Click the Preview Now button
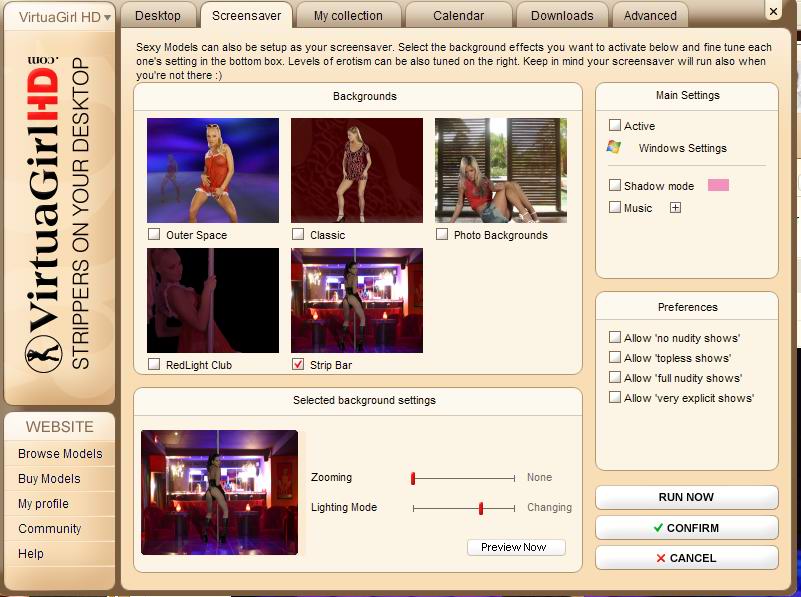 tap(516, 547)
